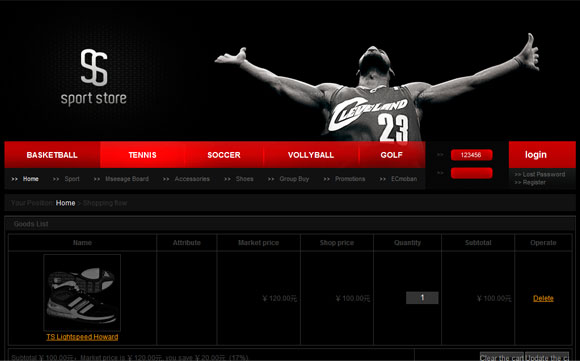Select the SOCCER category
The width and height of the screenshot is (580, 361).
click(x=224, y=155)
